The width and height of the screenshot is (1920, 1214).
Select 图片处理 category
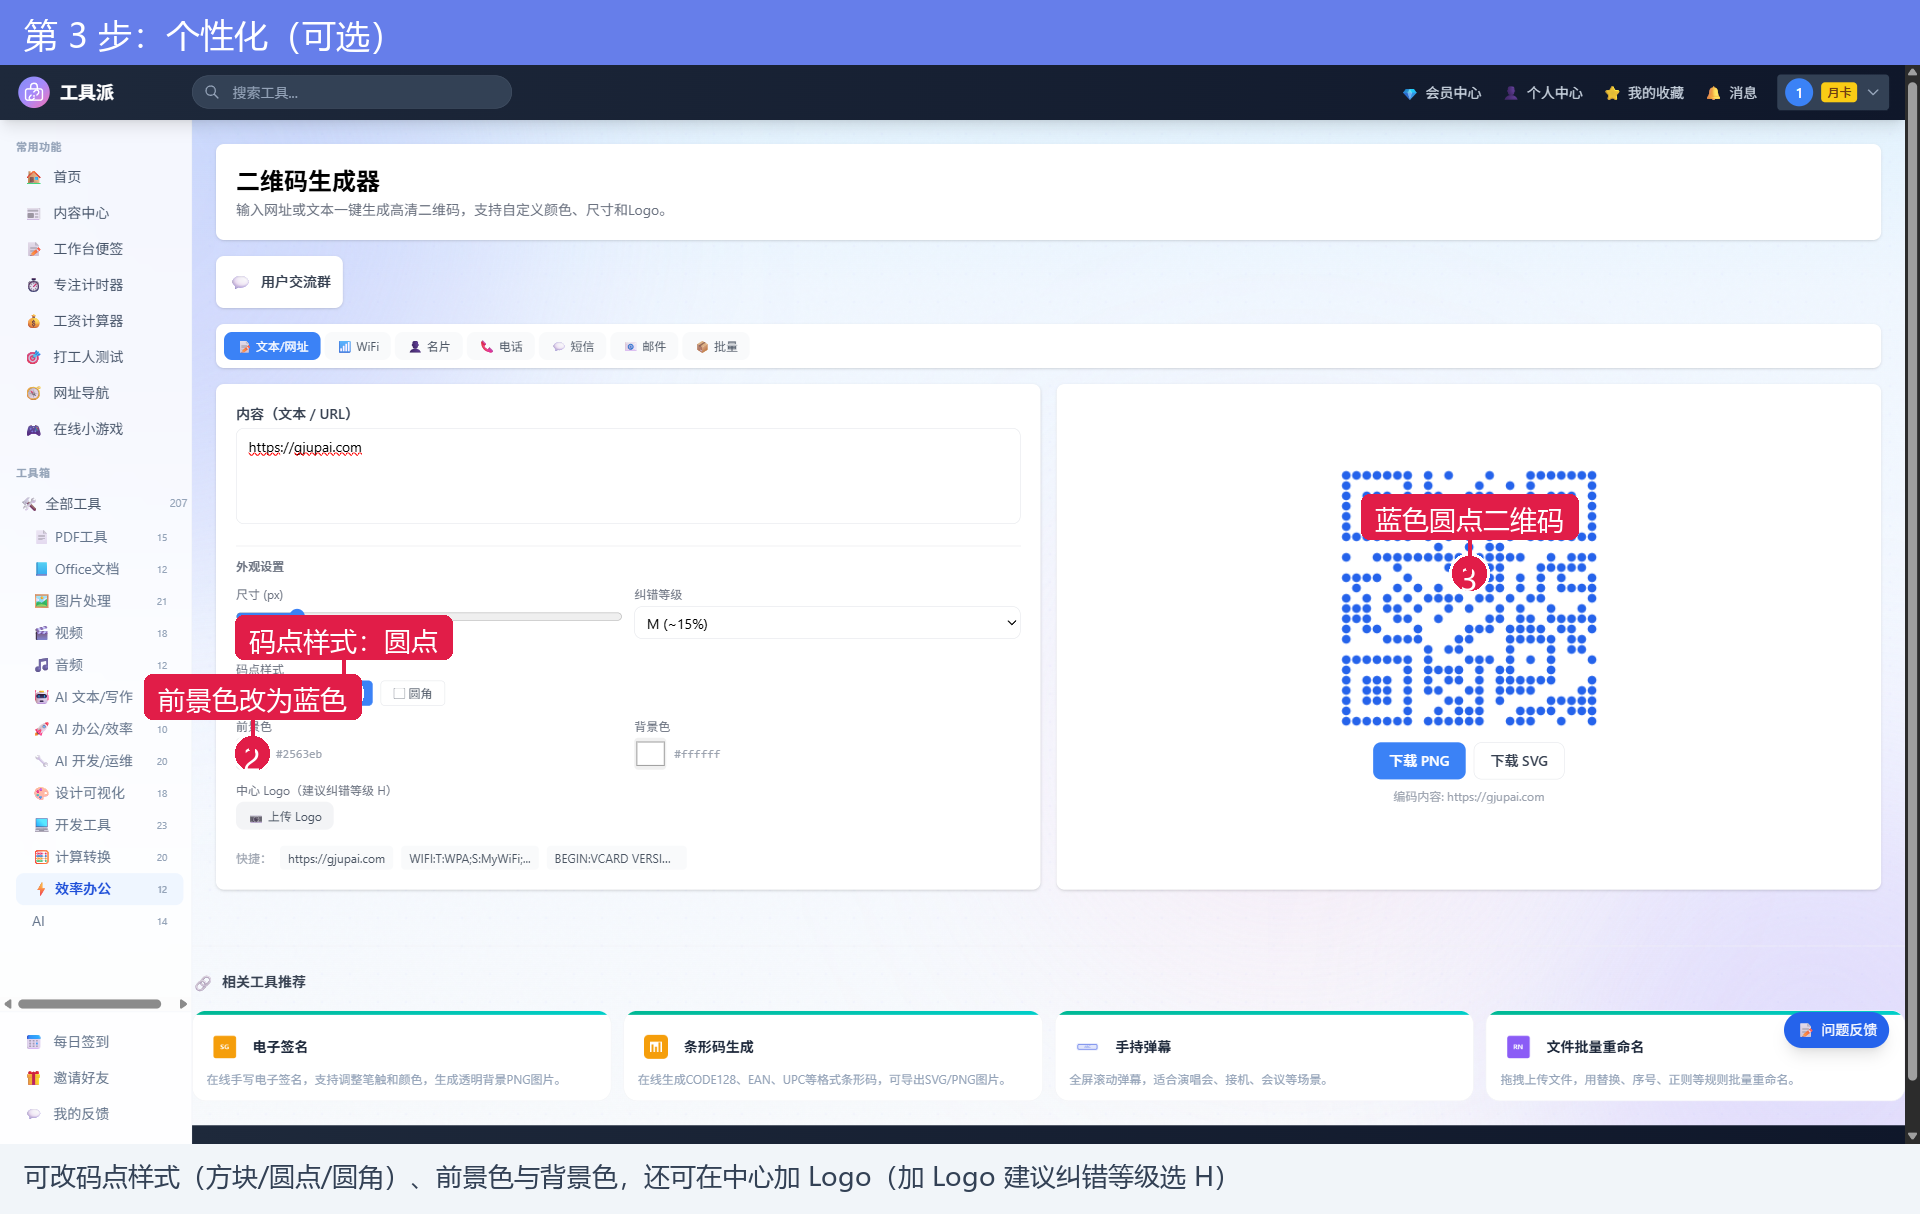pyautogui.click(x=100, y=601)
